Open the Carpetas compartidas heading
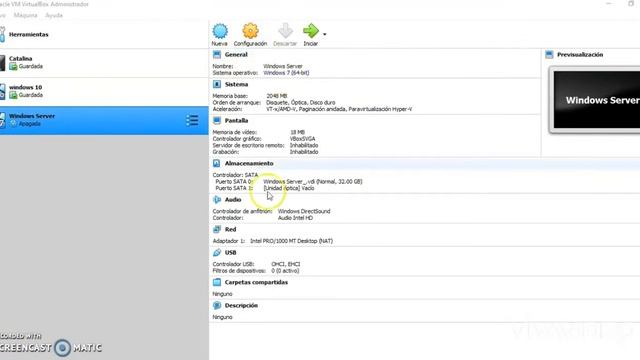Screen dimensions: 640x360 pyautogui.click(x=256, y=282)
